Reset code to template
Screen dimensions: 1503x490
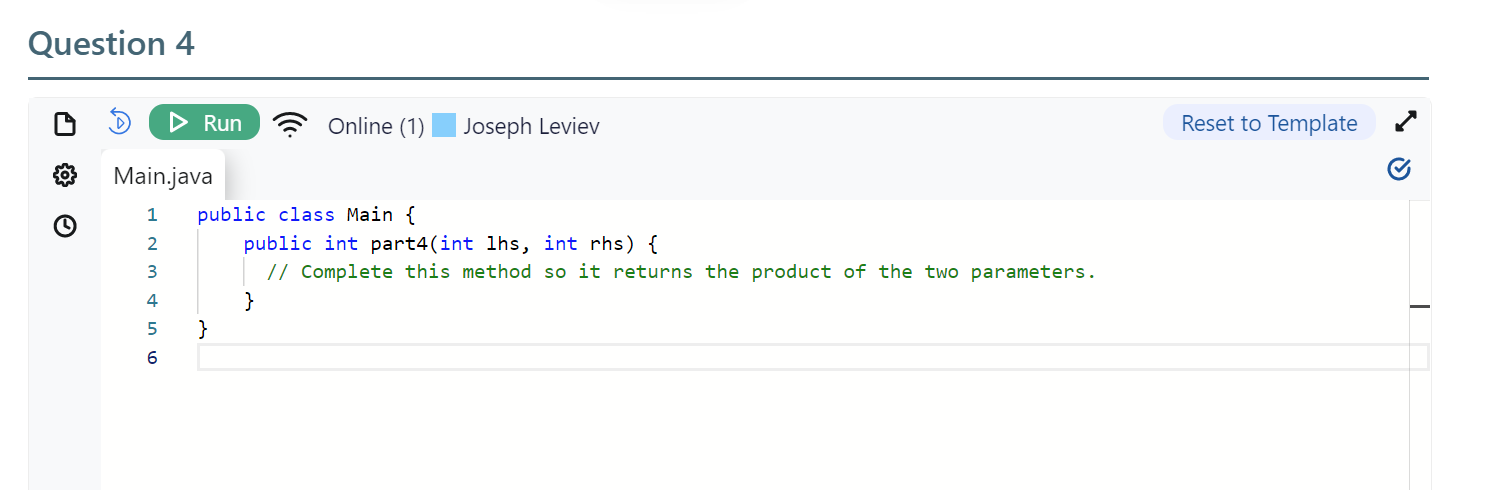pos(1269,123)
